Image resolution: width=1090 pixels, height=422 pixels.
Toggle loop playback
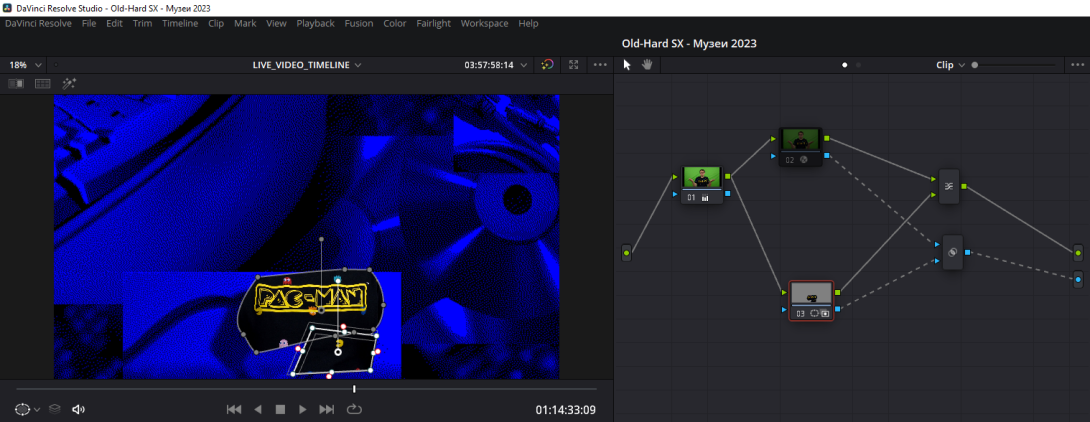coord(355,409)
